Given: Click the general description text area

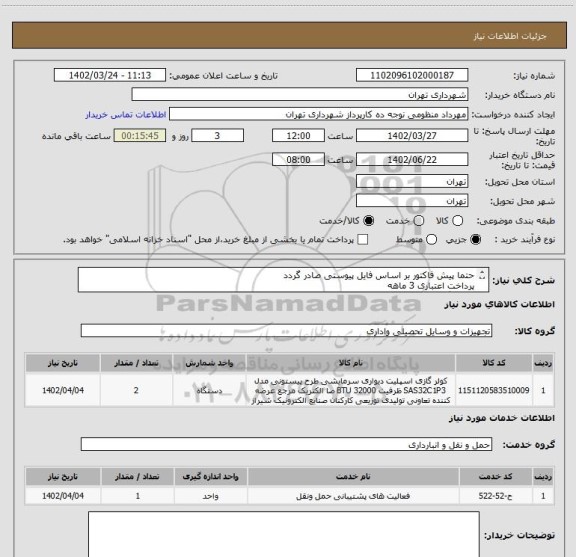Looking at the screenshot, I should [283, 280].
